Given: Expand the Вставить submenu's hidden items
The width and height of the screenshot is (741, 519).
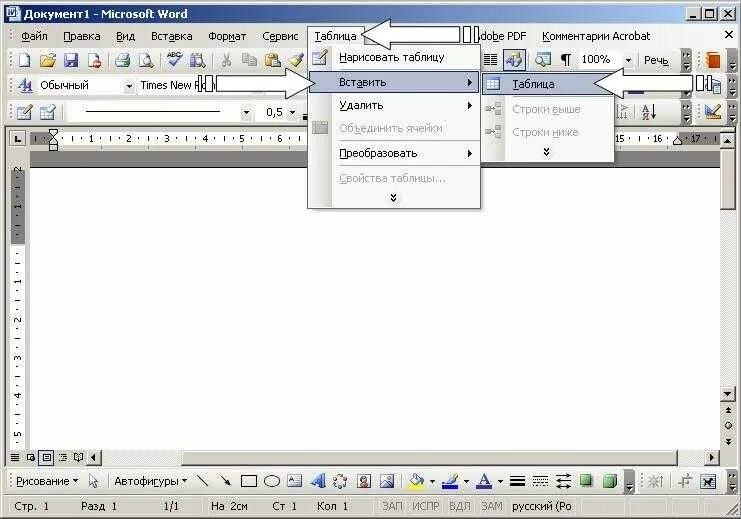Looking at the screenshot, I should [x=547, y=152].
